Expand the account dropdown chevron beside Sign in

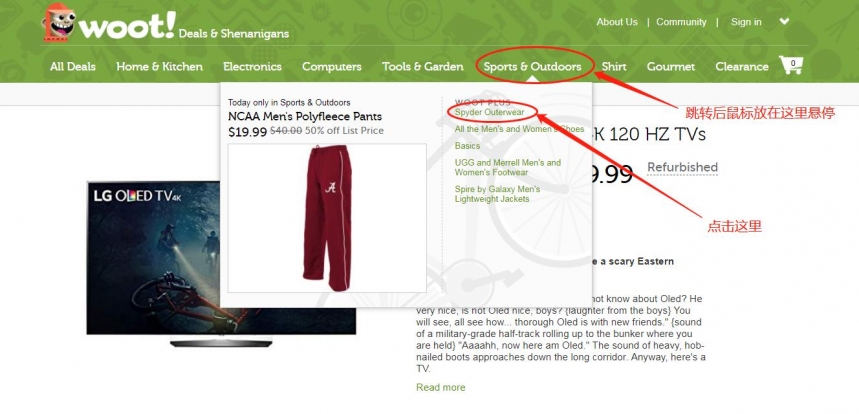pyautogui.click(x=784, y=22)
